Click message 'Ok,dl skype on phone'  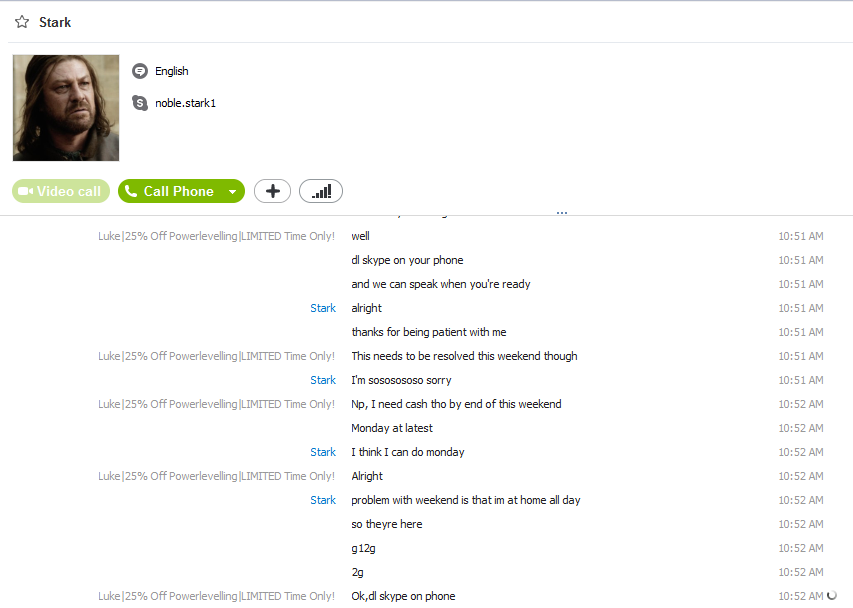(403, 596)
